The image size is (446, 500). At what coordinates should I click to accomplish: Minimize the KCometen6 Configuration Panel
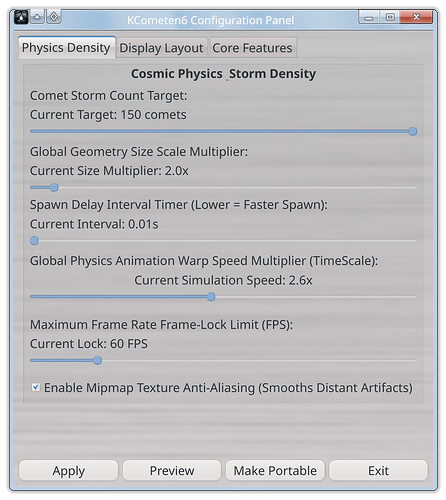pos(369,17)
